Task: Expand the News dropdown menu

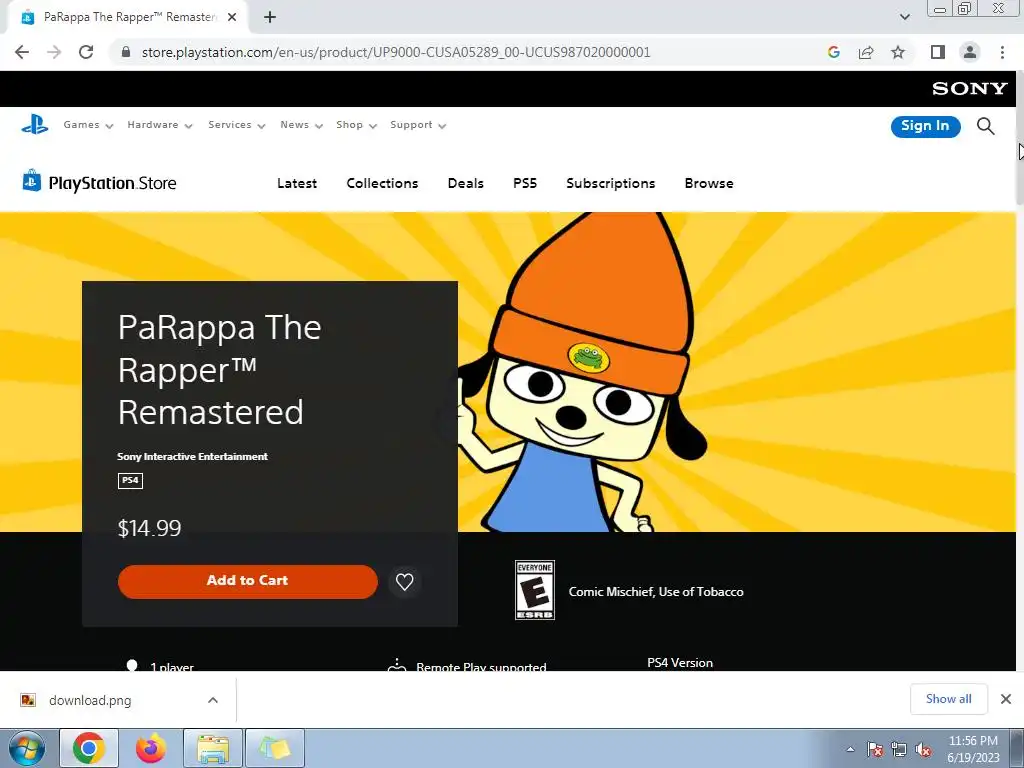Action: point(301,125)
